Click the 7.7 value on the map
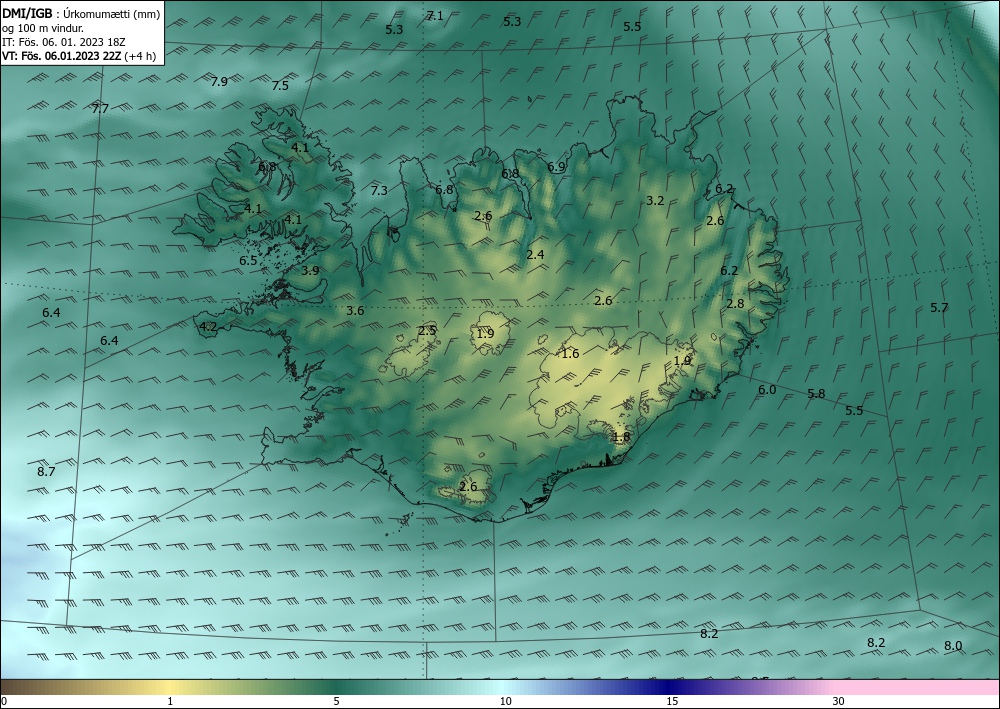 point(100,109)
